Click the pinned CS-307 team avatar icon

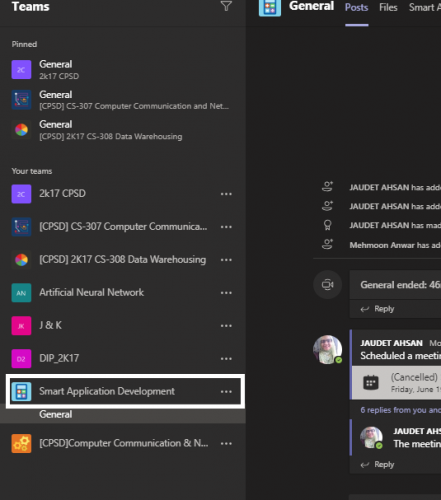pyautogui.click(x=21, y=100)
